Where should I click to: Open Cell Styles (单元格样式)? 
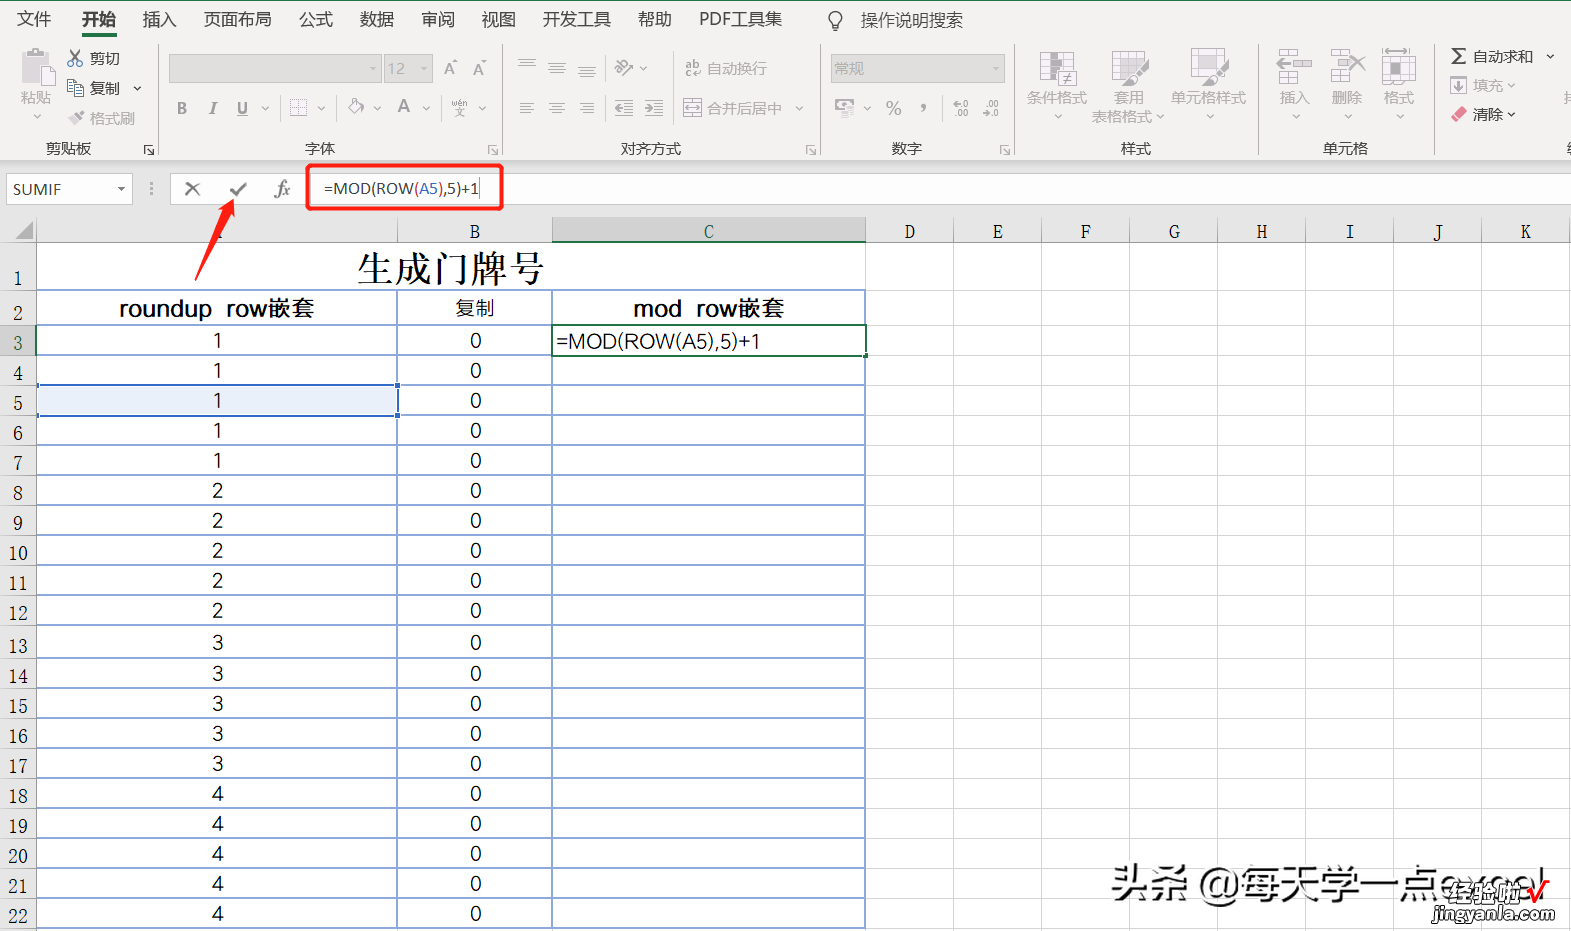[x=1209, y=85]
